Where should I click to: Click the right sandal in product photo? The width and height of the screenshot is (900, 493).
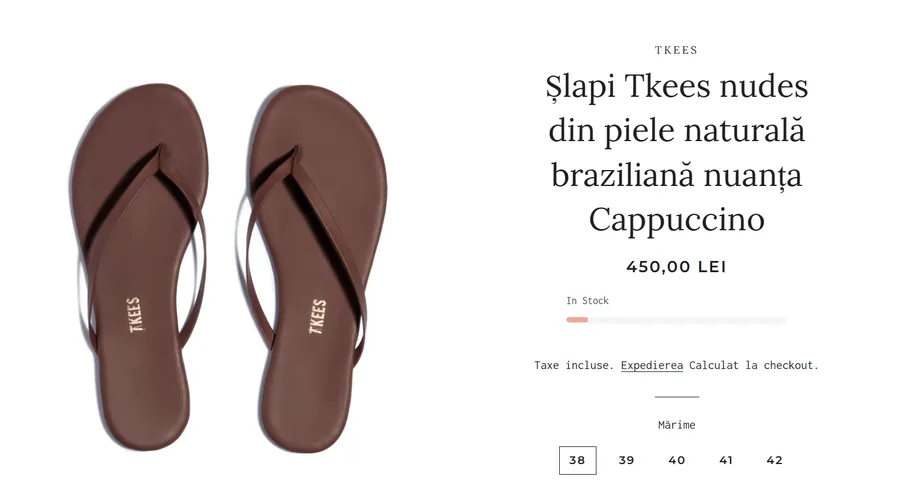317,269
